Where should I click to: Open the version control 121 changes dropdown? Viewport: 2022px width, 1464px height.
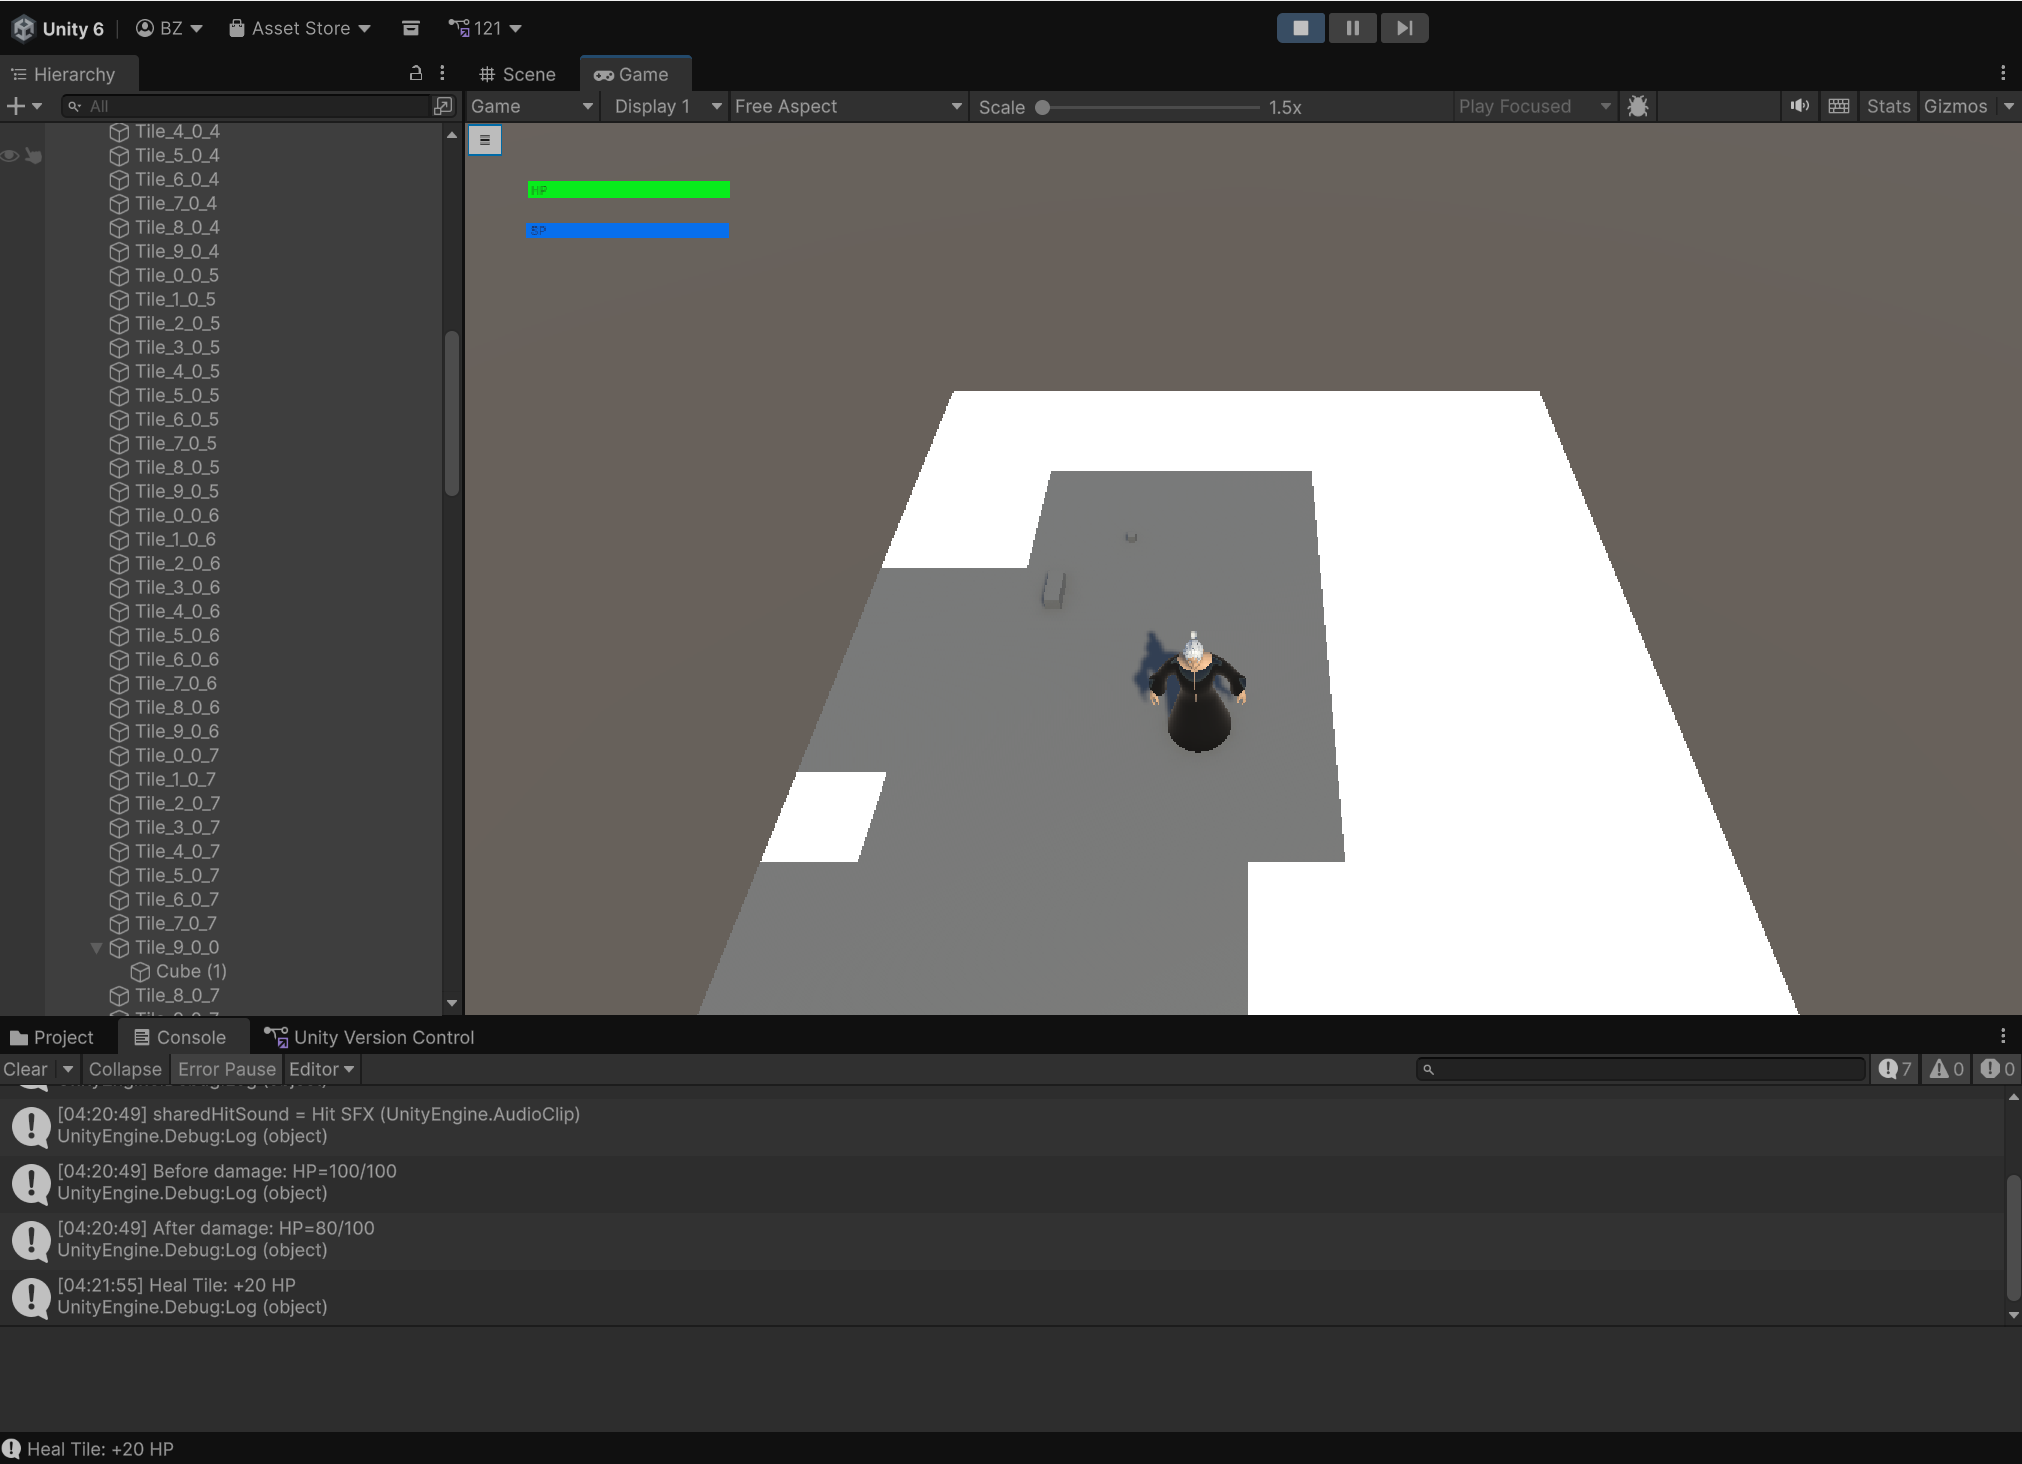tap(485, 28)
